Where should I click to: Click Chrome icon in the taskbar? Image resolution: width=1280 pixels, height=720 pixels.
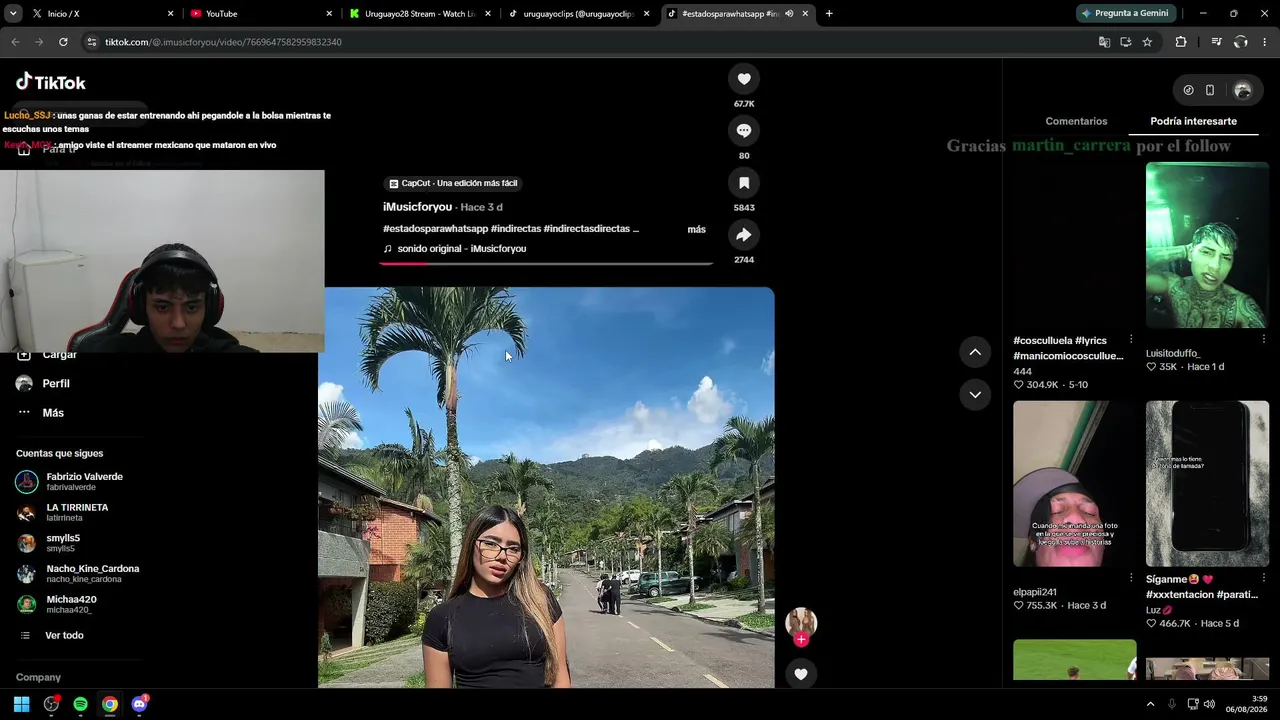point(110,704)
